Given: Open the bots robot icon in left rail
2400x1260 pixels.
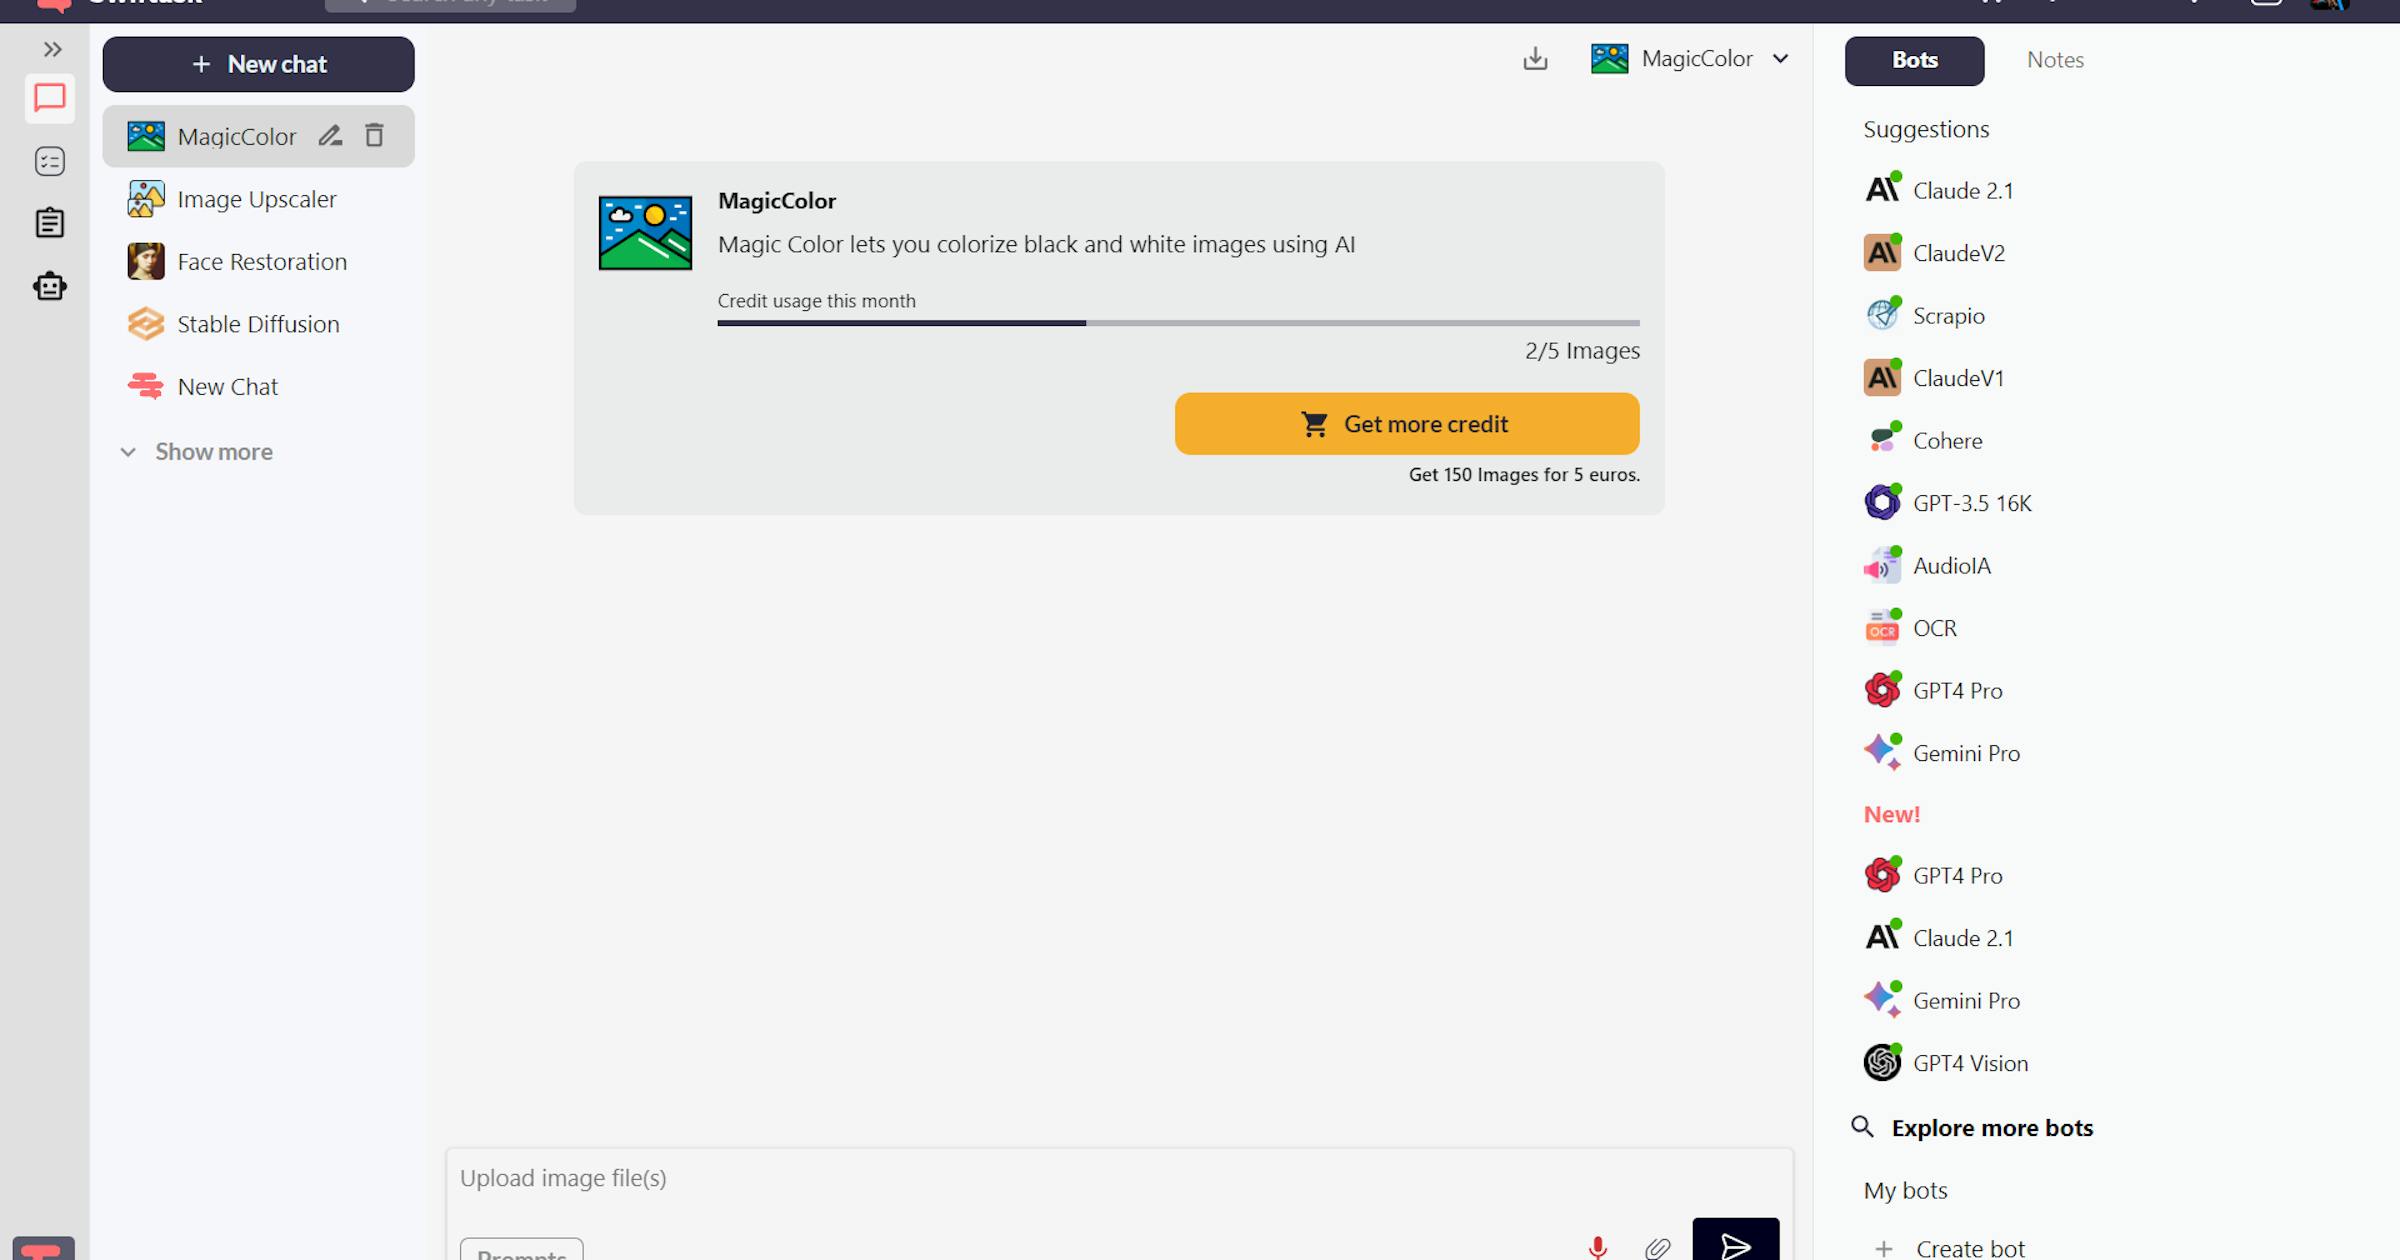Looking at the screenshot, I should point(50,287).
